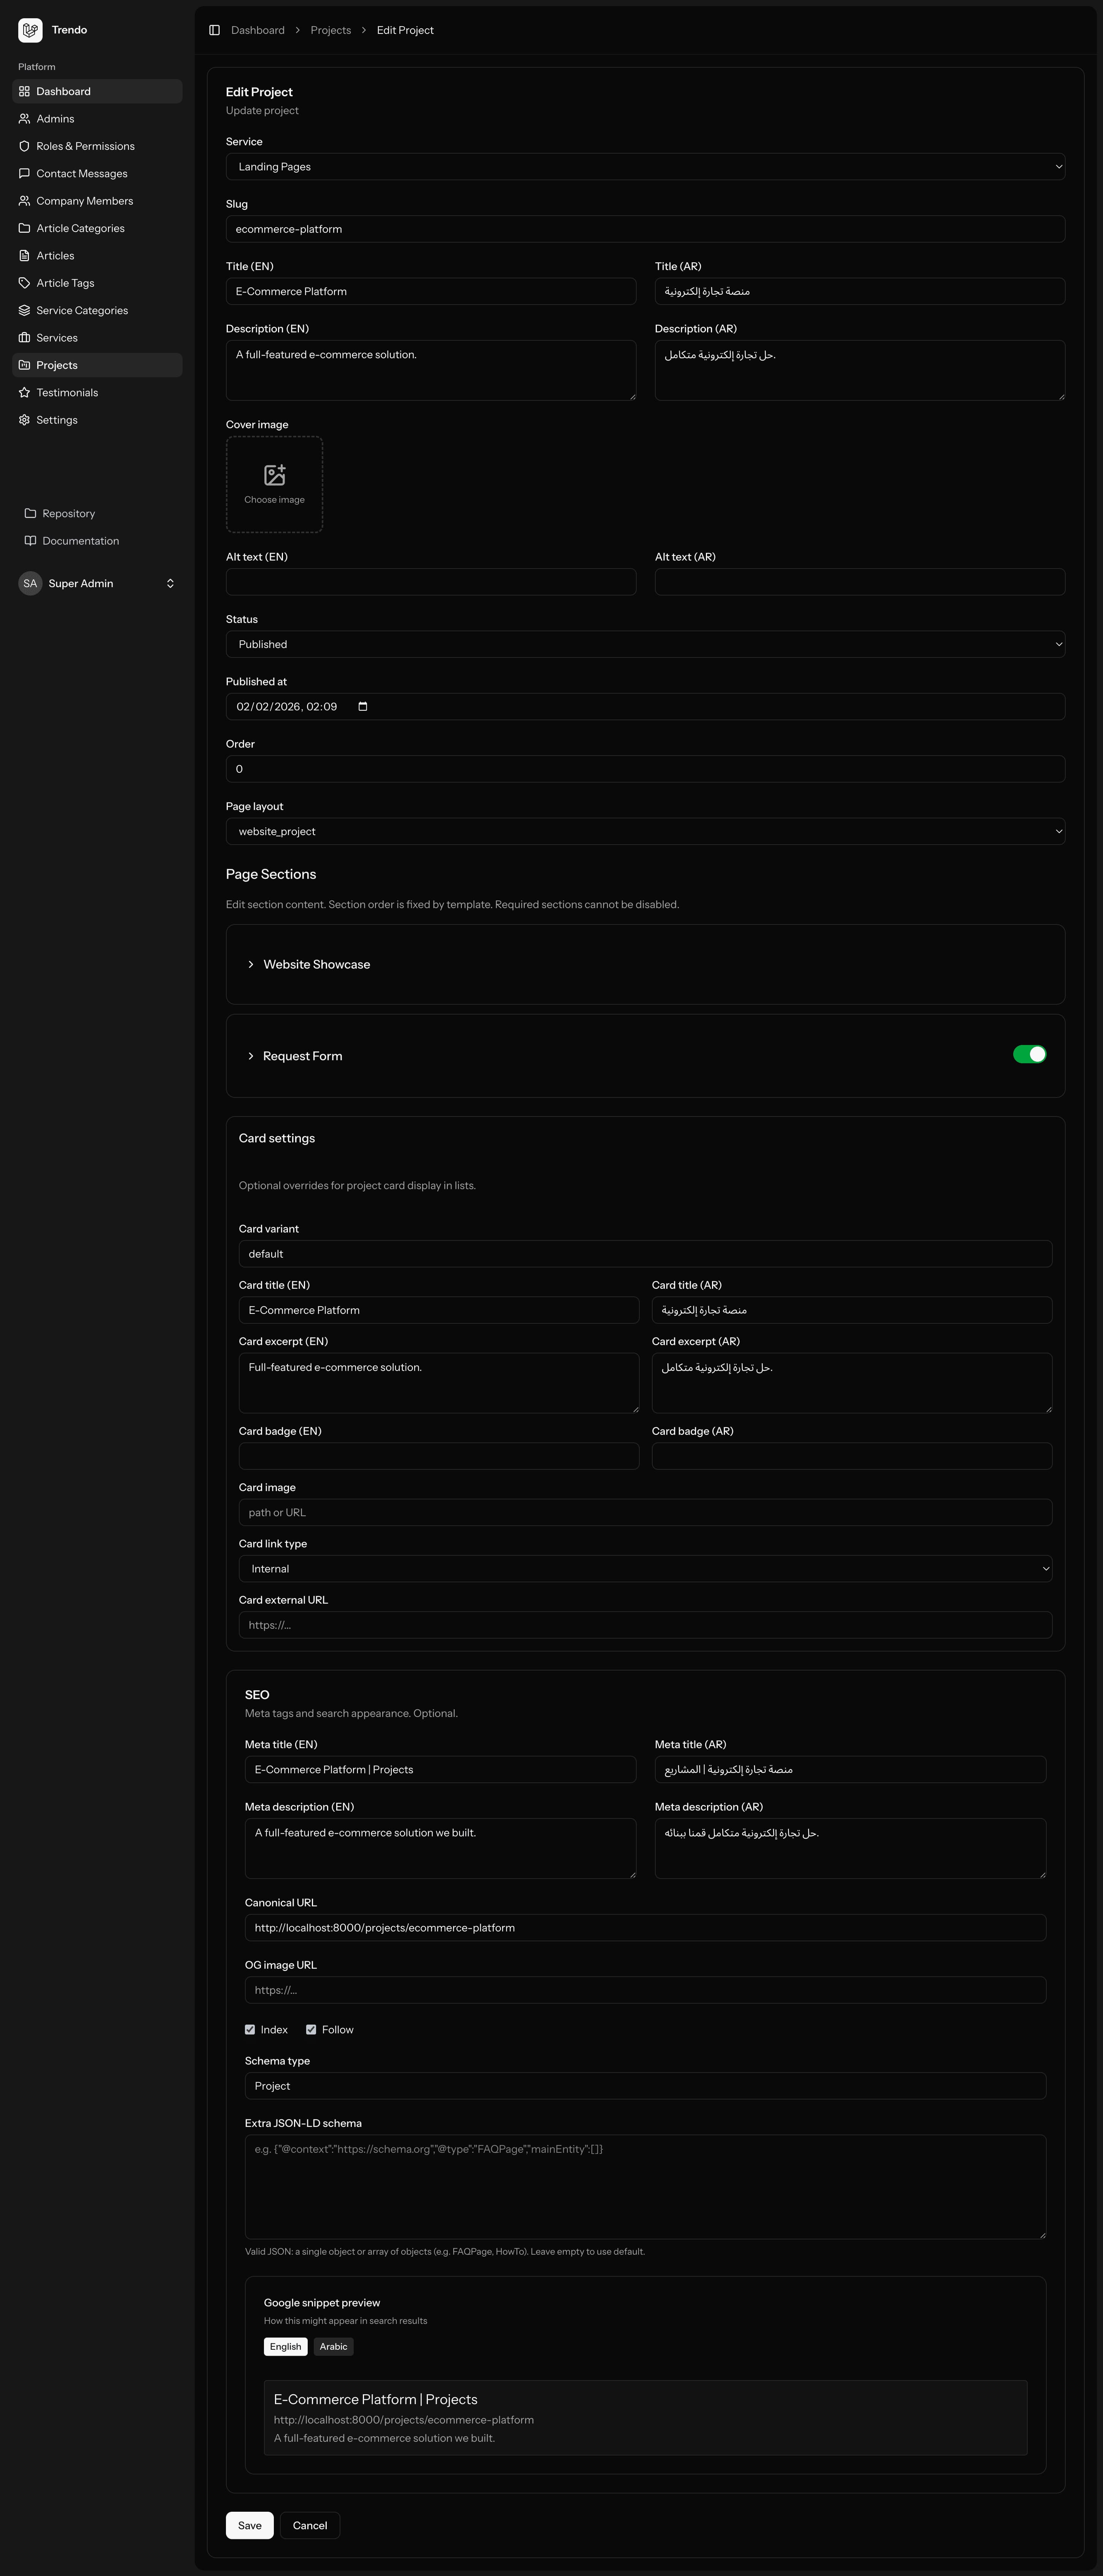Click the sidebar toggle icon beside breadcrumbs
The image size is (1103, 2576).
point(214,30)
